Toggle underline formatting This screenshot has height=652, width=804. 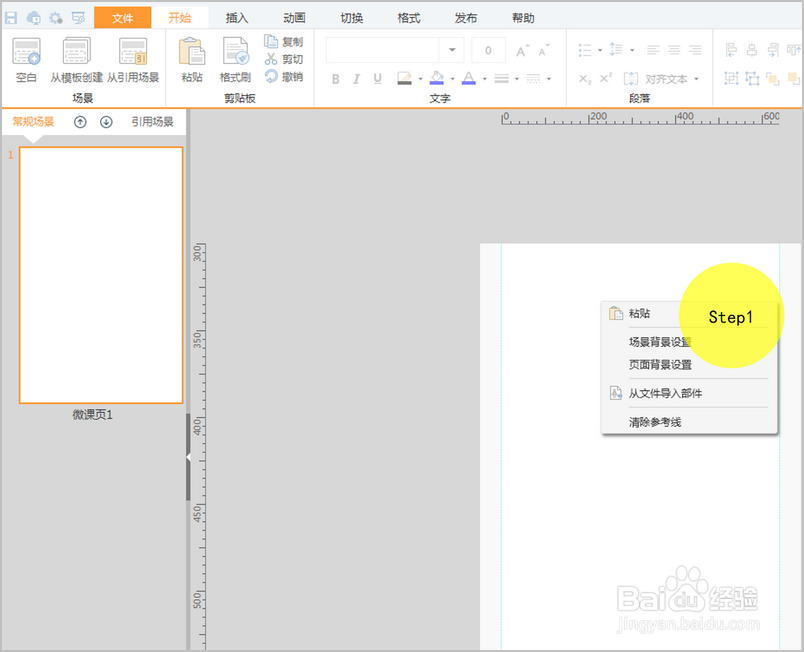click(377, 79)
